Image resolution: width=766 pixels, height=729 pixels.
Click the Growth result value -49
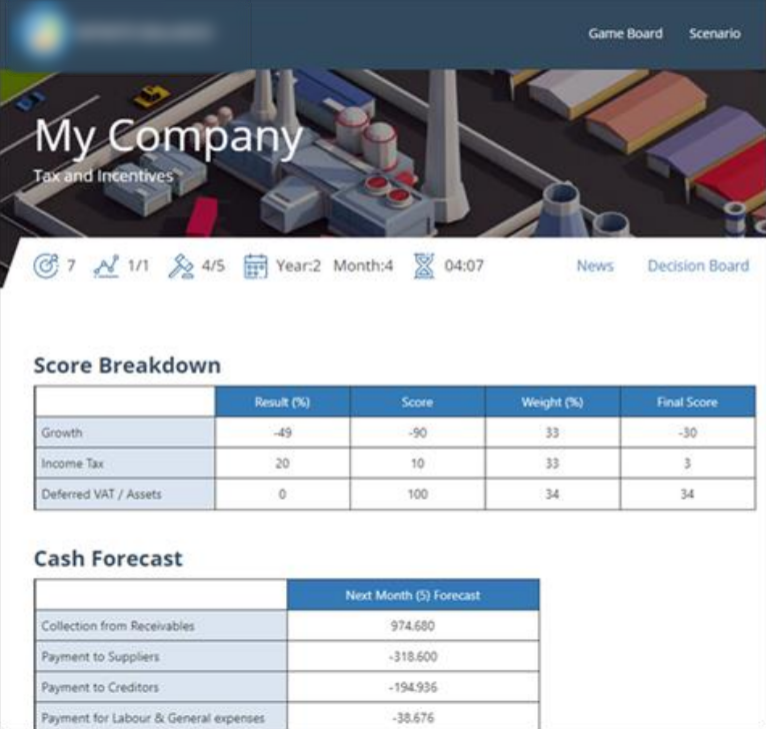[282, 433]
